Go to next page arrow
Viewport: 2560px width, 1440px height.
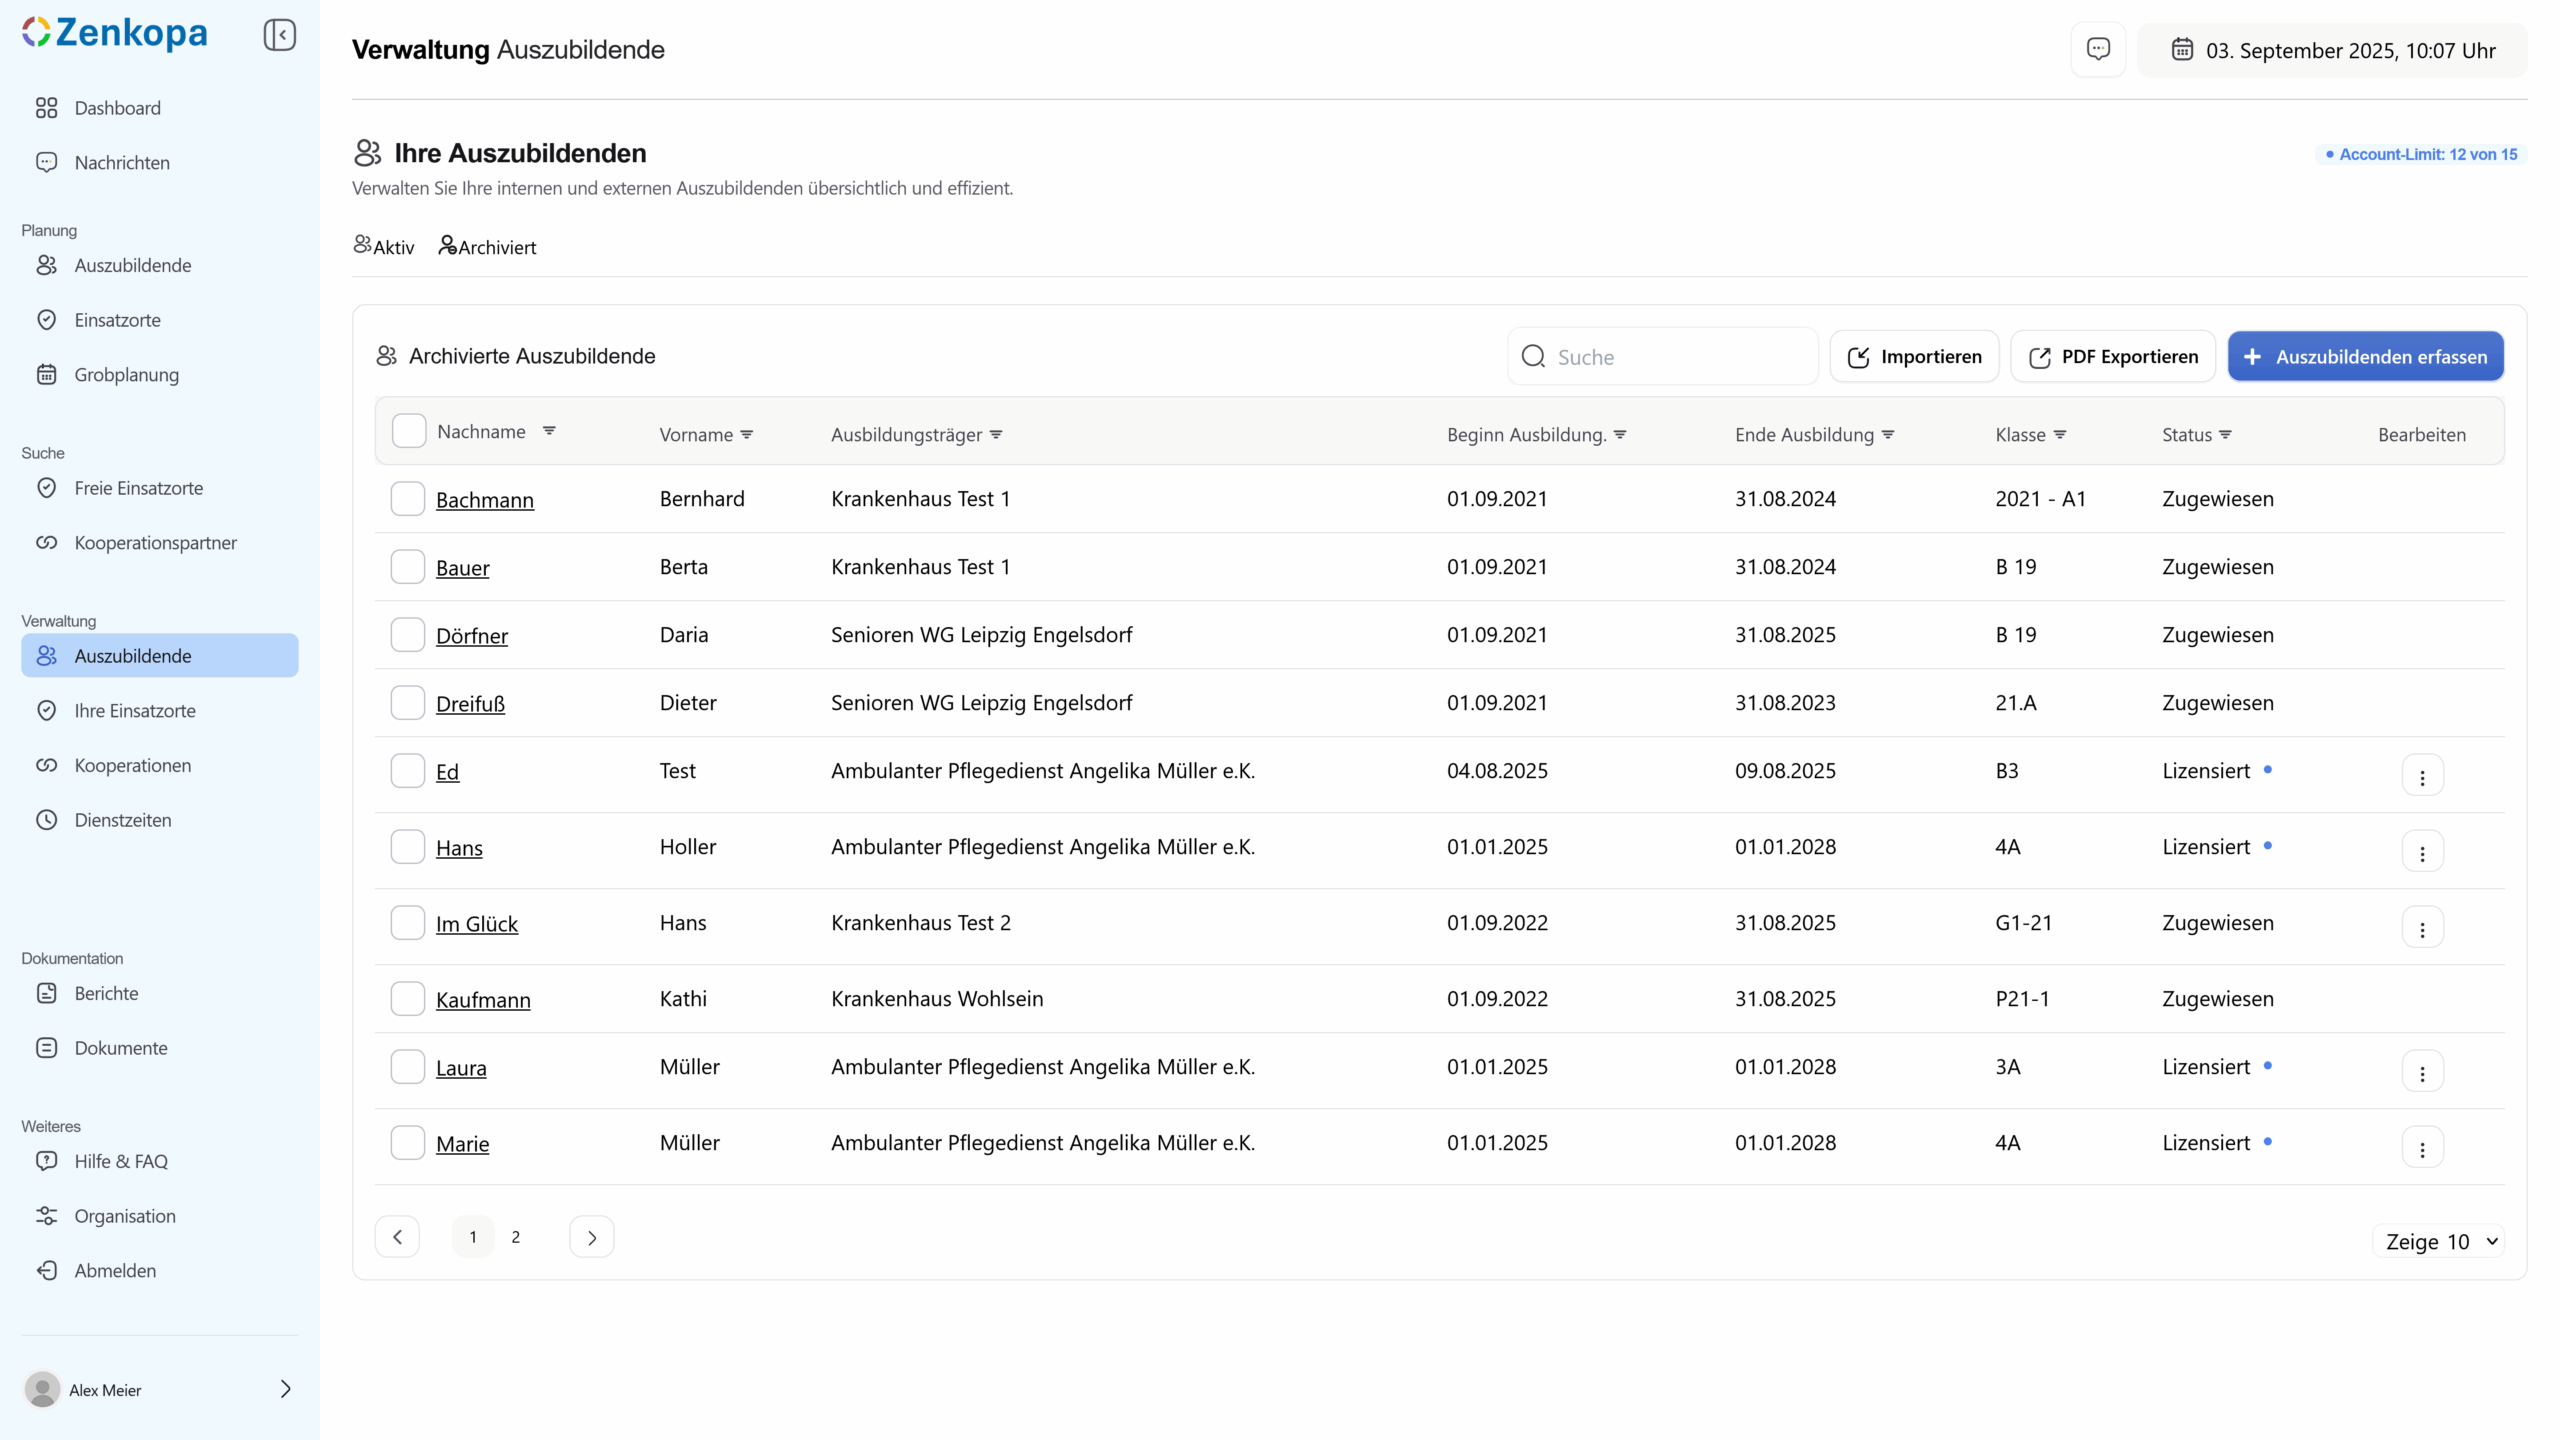pyautogui.click(x=591, y=1237)
